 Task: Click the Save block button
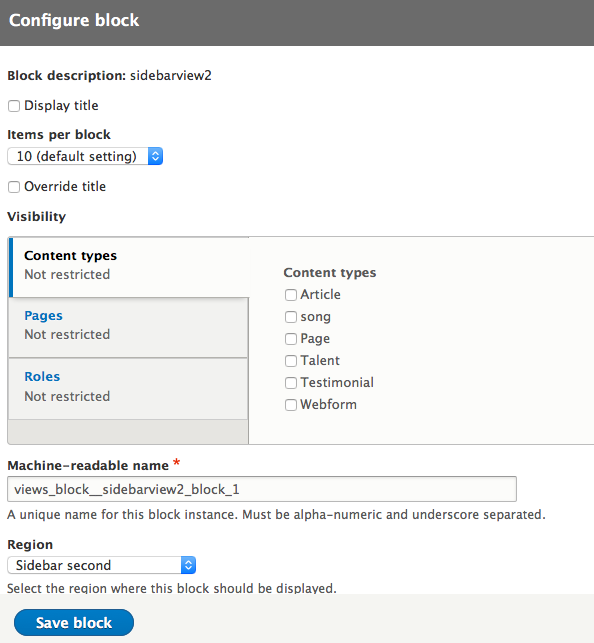click(x=74, y=622)
